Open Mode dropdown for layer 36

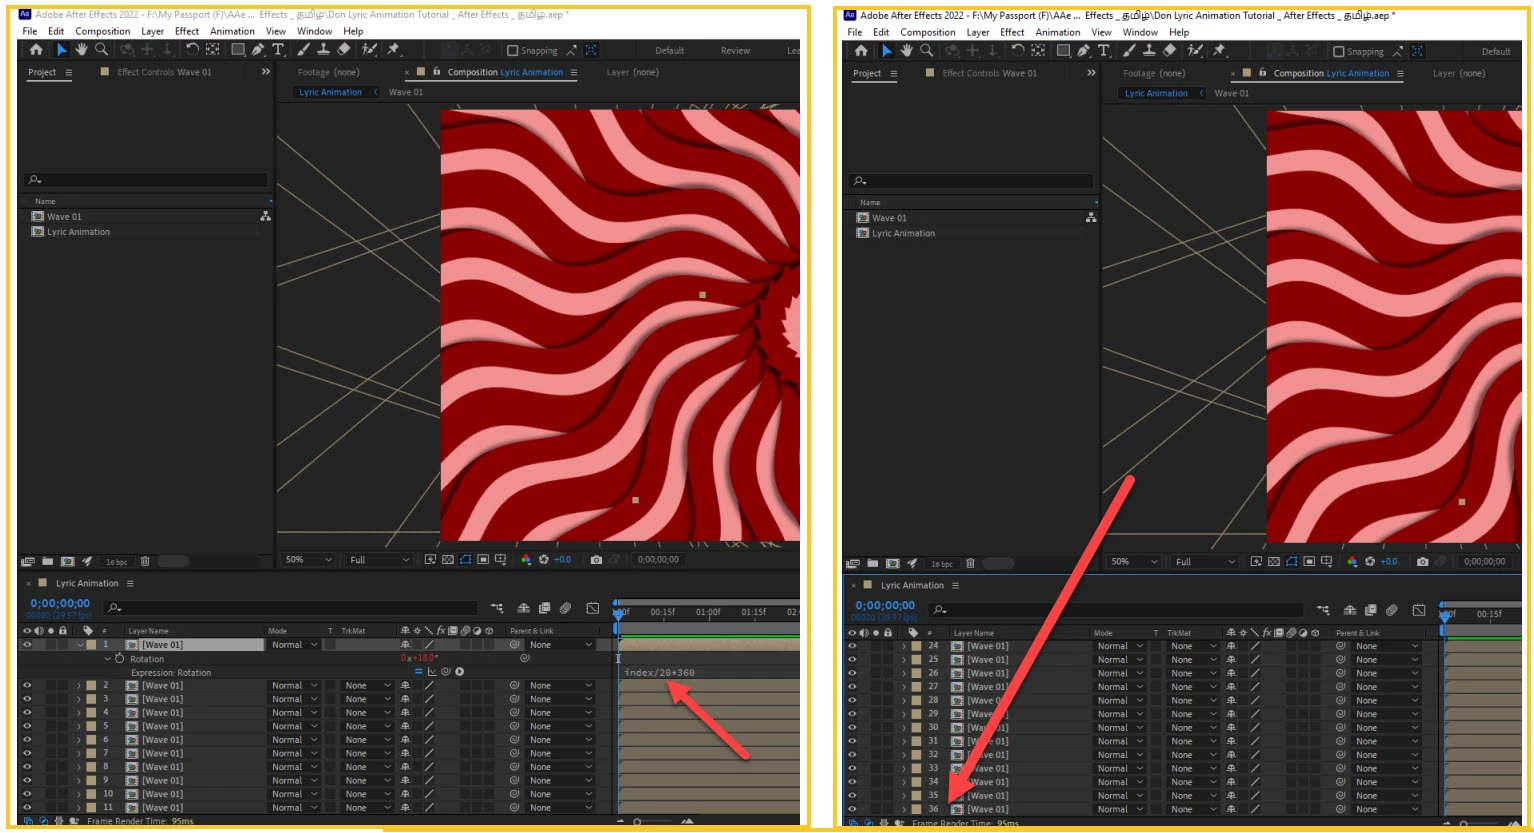click(1120, 809)
